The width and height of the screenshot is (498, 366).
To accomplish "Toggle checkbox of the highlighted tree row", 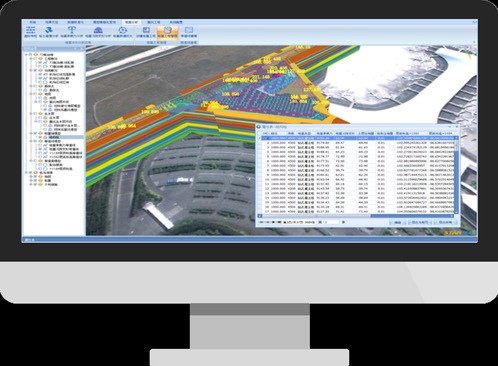I will point(40,137).
